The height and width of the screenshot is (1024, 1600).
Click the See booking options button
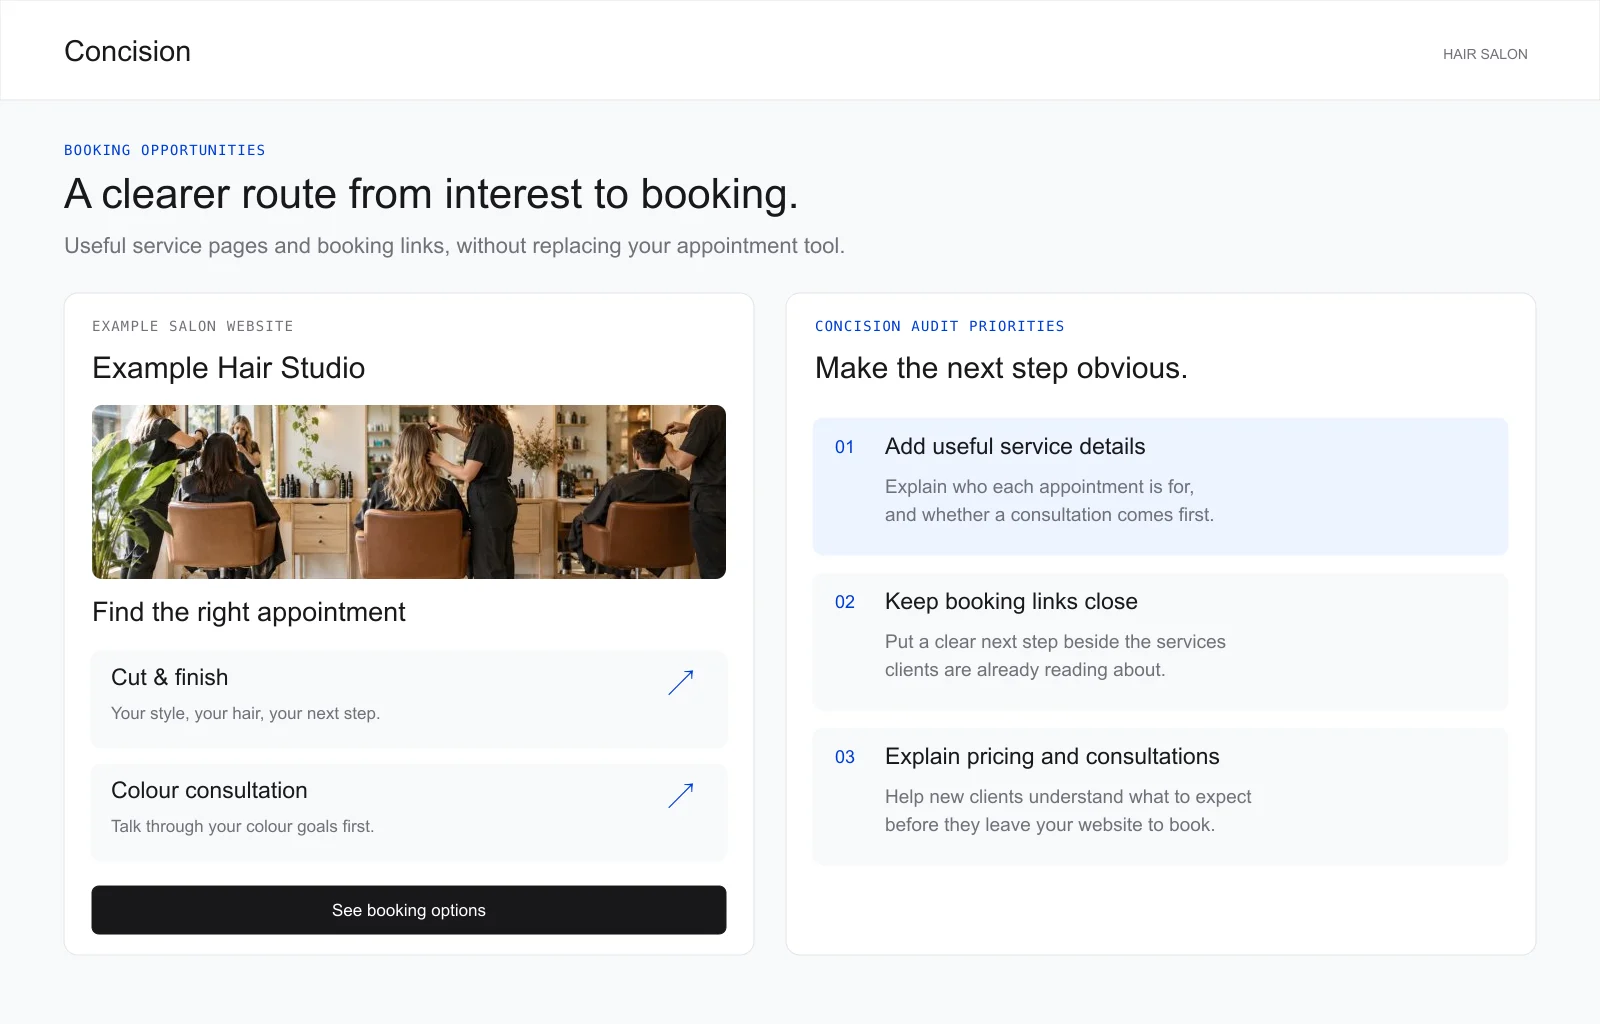[409, 910]
